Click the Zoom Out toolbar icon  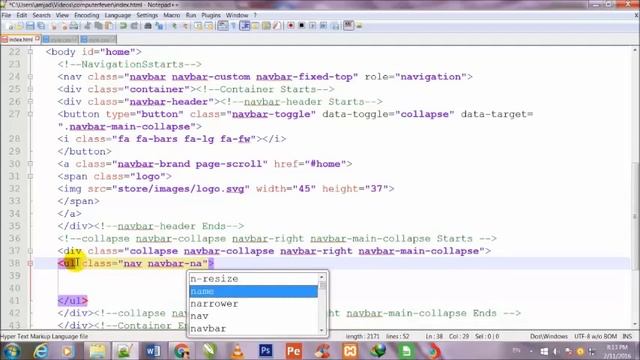coord(185,26)
